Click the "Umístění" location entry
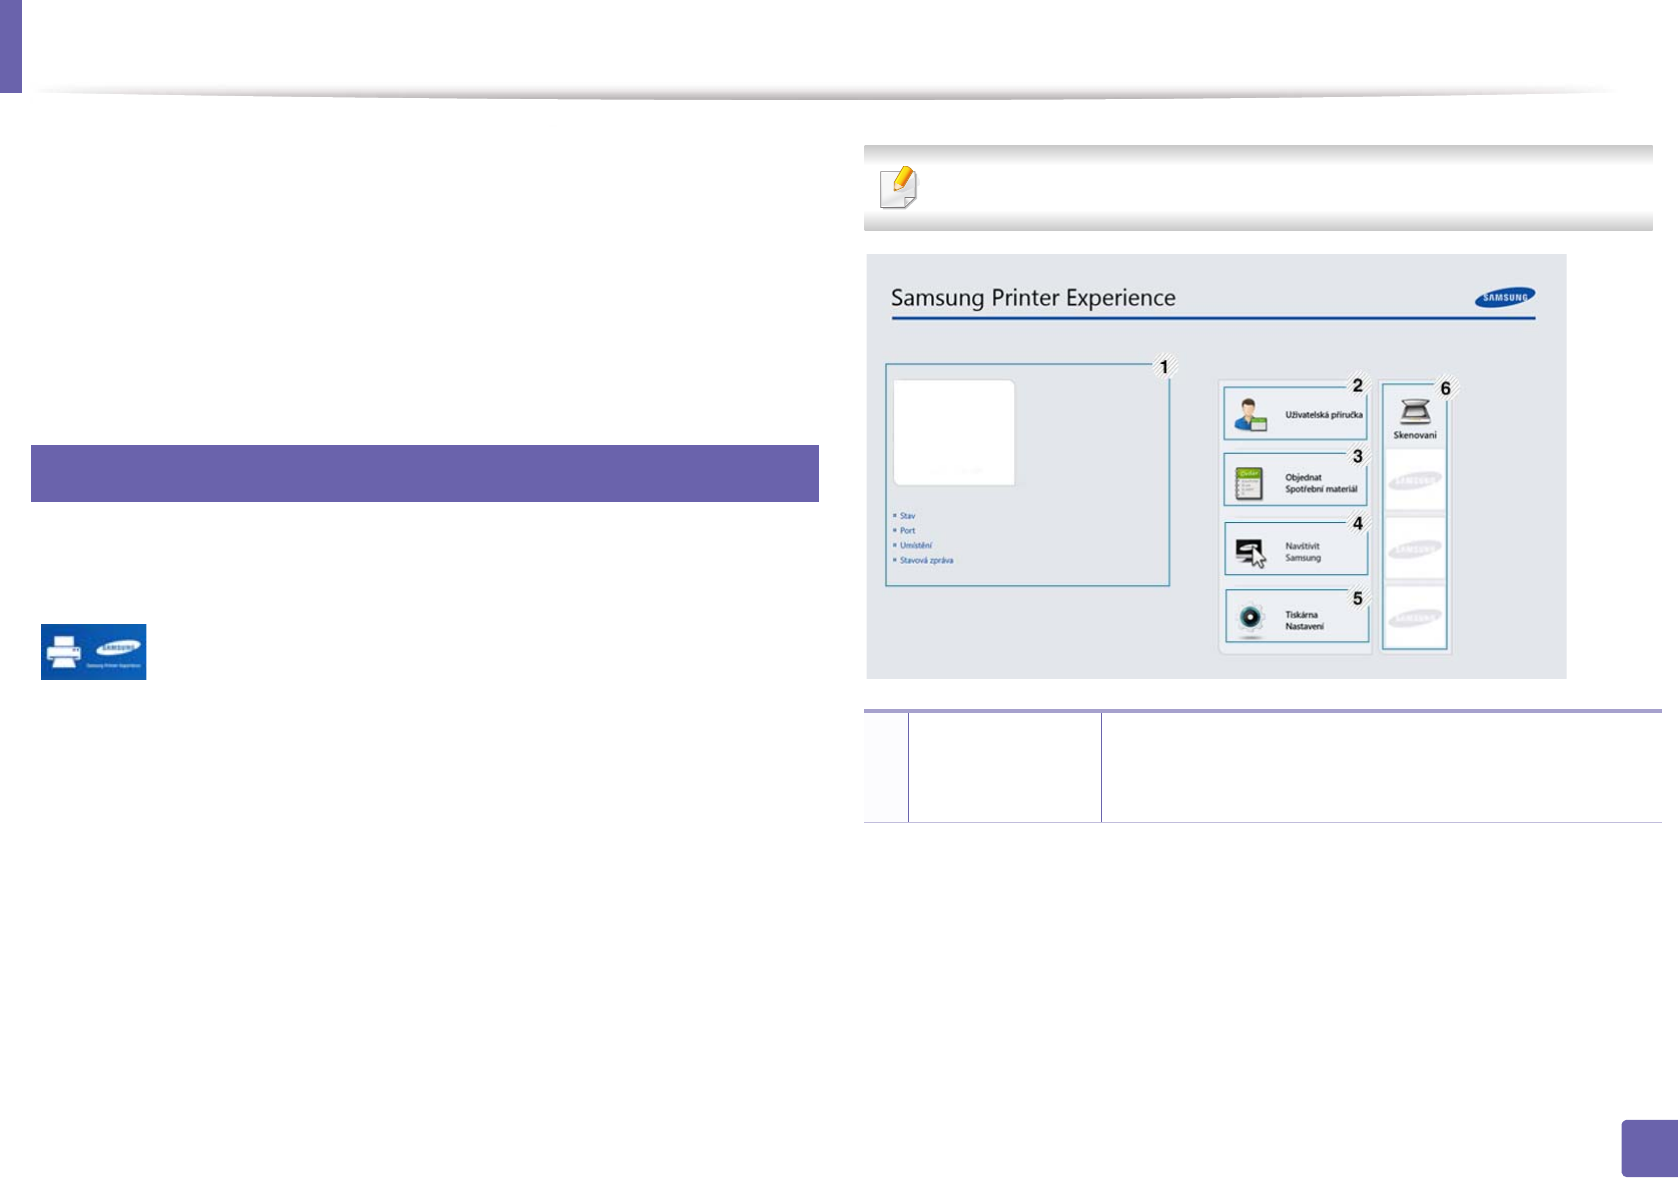 coord(916,546)
